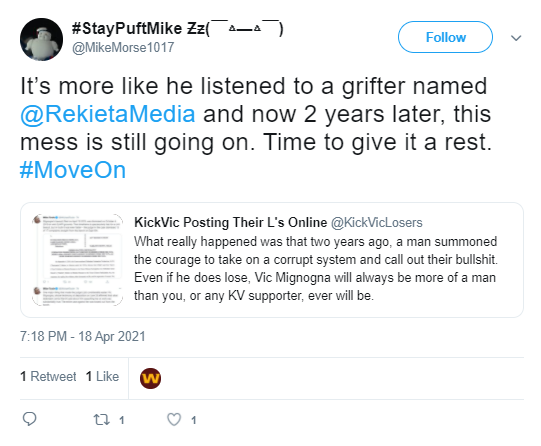Click the like count beside the heart
Image resolution: width=541 pixels, height=446 pixels.
pos(194,420)
